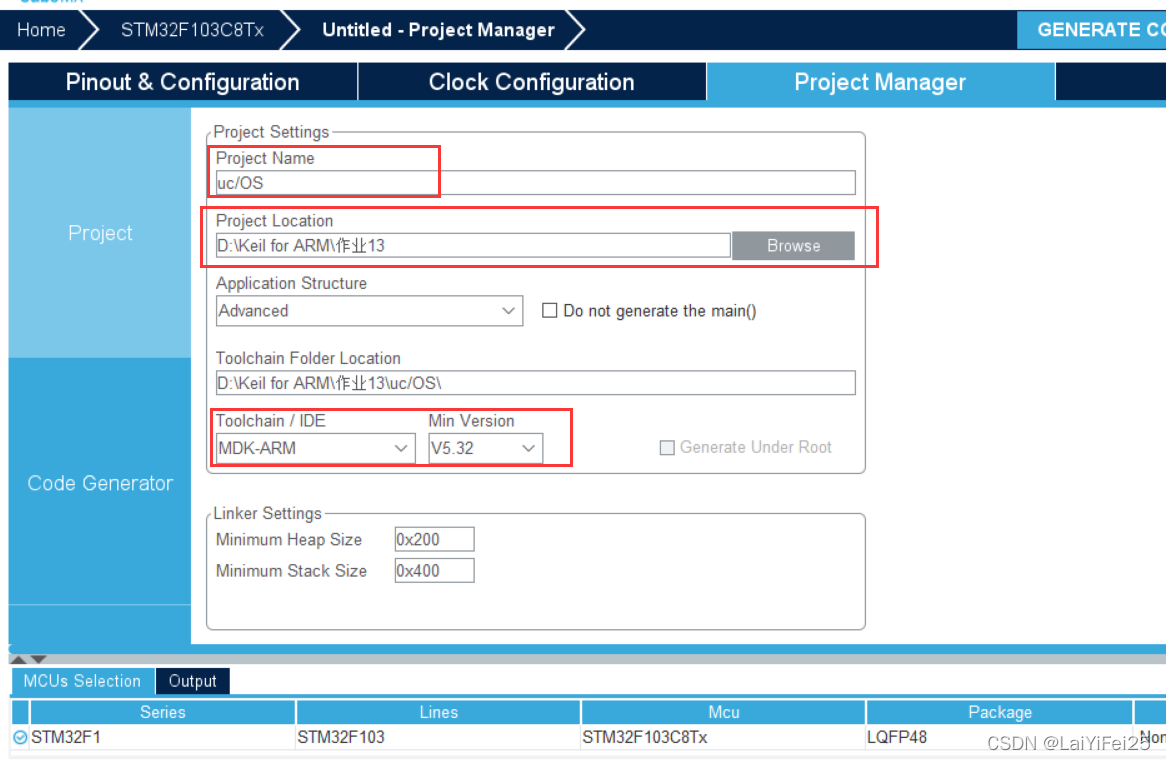Image resolution: width=1166 pixels, height=760 pixels.
Task: Switch to the Output tab
Action: click(193, 681)
